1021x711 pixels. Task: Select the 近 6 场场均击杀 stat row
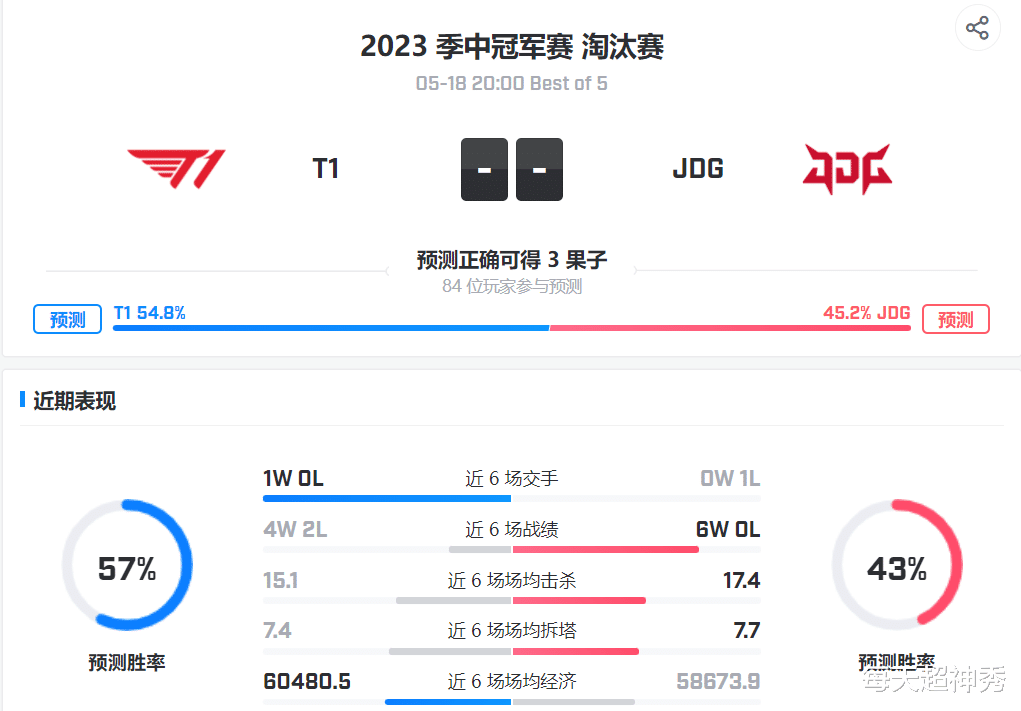(511, 581)
